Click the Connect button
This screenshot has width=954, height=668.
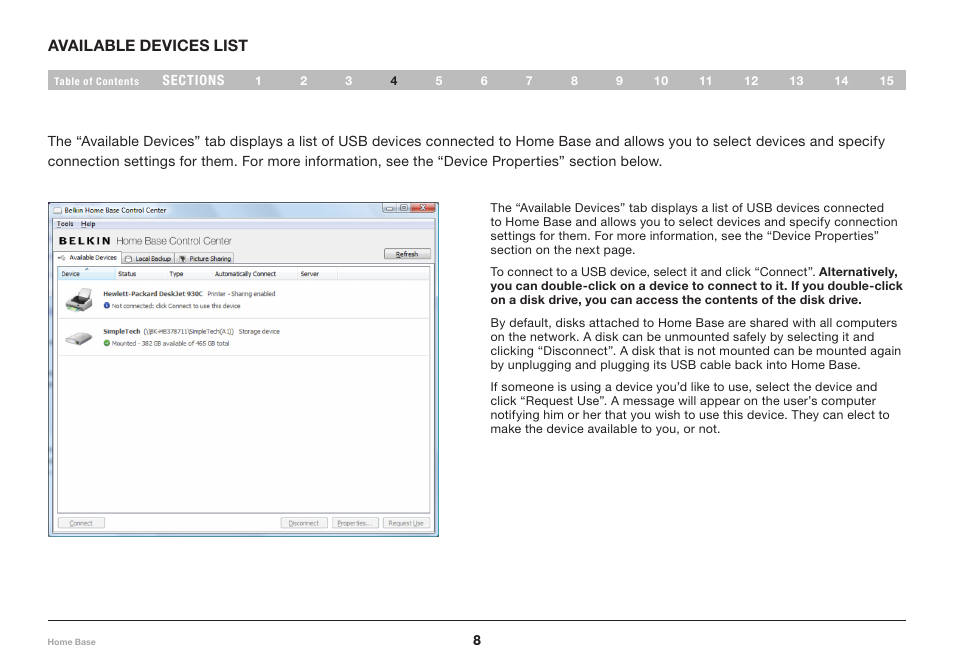pyautogui.click(x=81, y=523)
